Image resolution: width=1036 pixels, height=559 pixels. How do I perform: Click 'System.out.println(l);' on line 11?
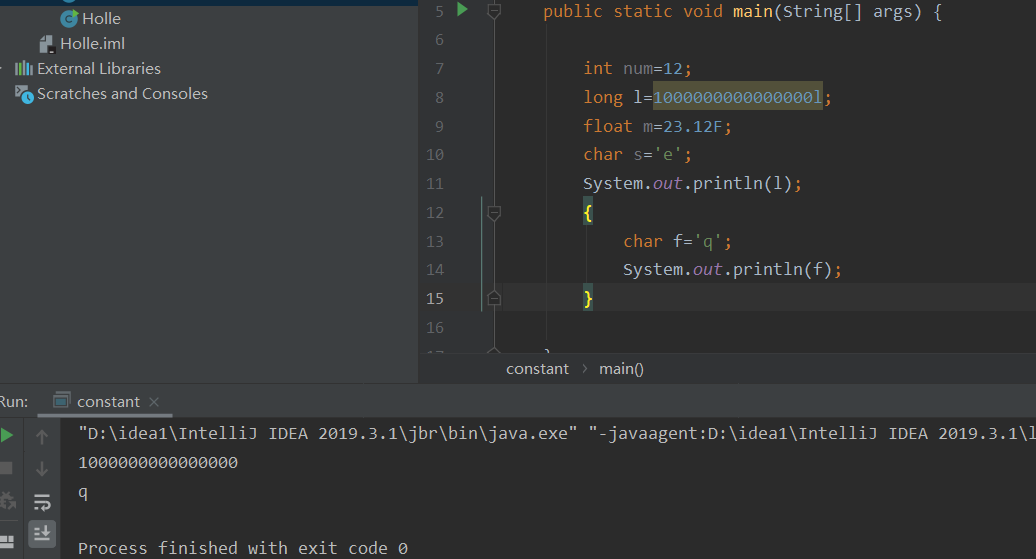click(692, 183)
